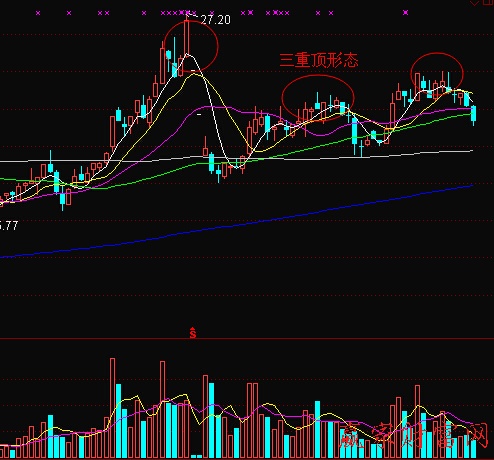Viewport: 494px width, 460px height.
Task: Select the red circle around middle peak
Action: 318,97
